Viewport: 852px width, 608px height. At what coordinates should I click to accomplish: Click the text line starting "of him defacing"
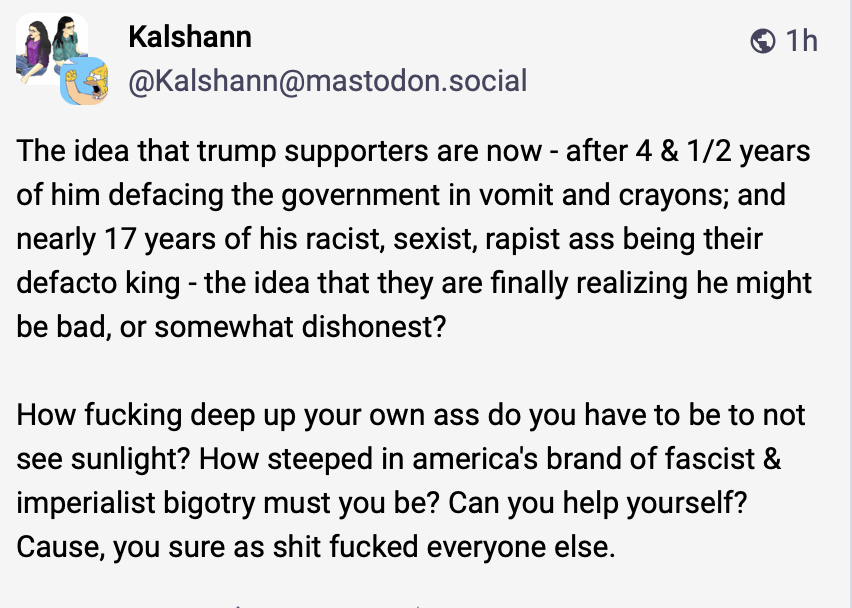(401, 195)
